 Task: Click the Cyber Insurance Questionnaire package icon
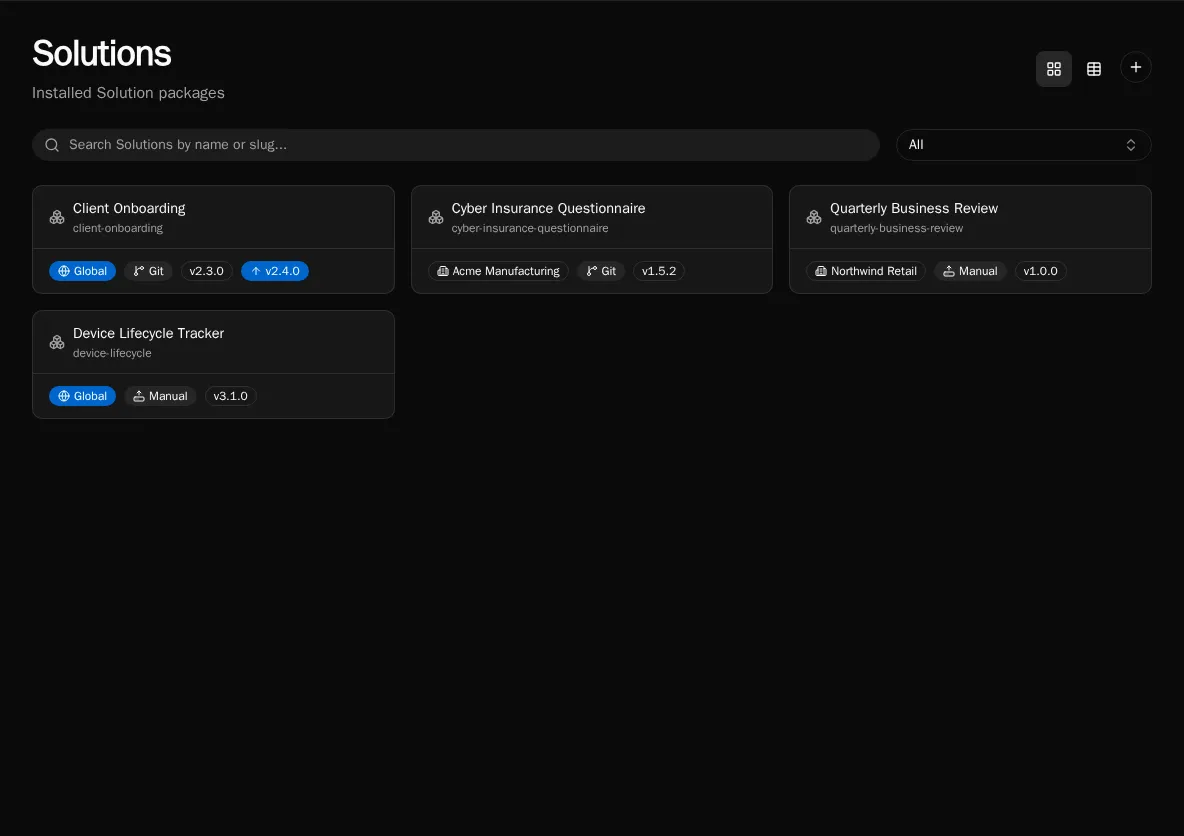pos(436,217)
